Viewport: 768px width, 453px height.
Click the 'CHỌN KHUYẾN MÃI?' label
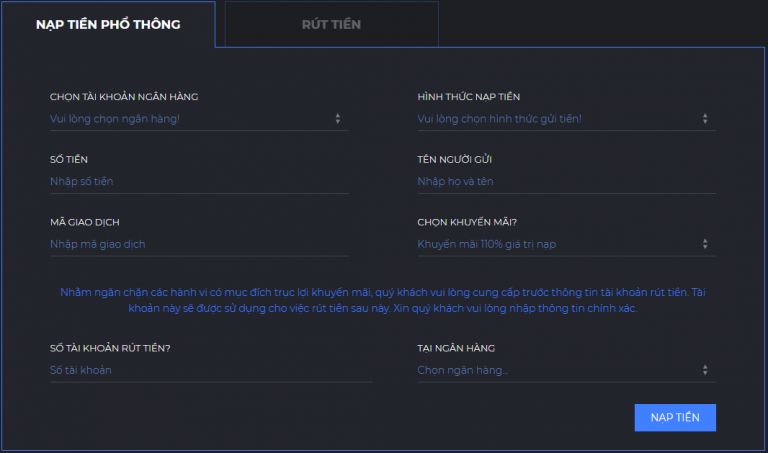point(468,221)
